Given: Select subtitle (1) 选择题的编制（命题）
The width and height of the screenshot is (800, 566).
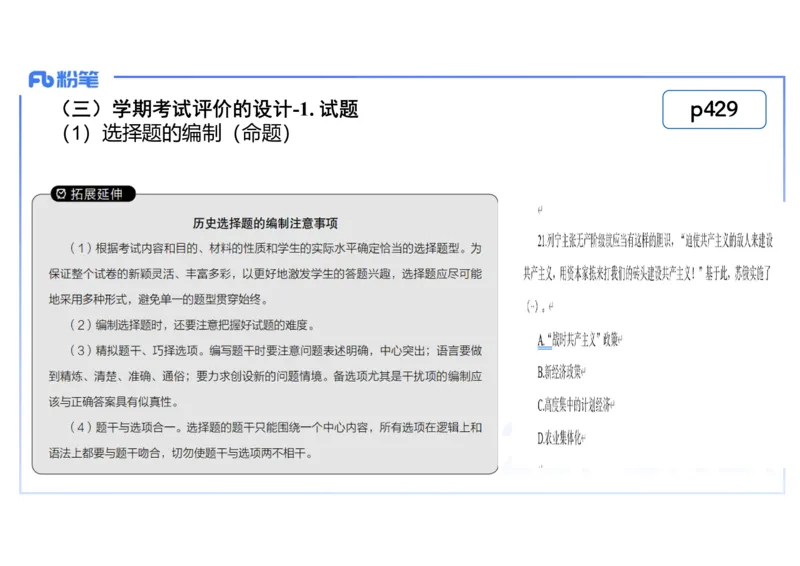Looking at the screenshot, I should coord(176,133).
